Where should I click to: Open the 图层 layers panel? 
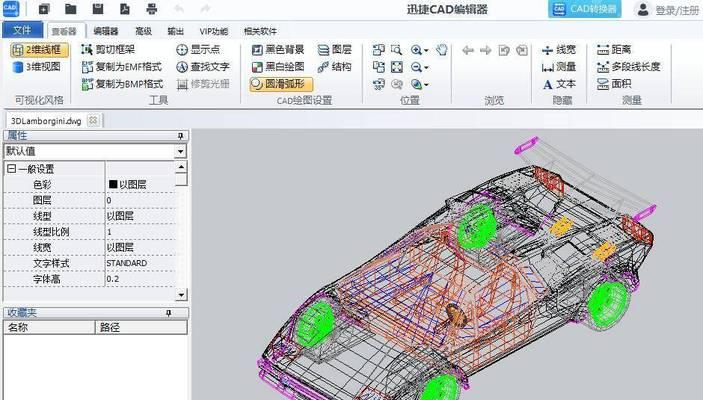(x=334, y=49)
